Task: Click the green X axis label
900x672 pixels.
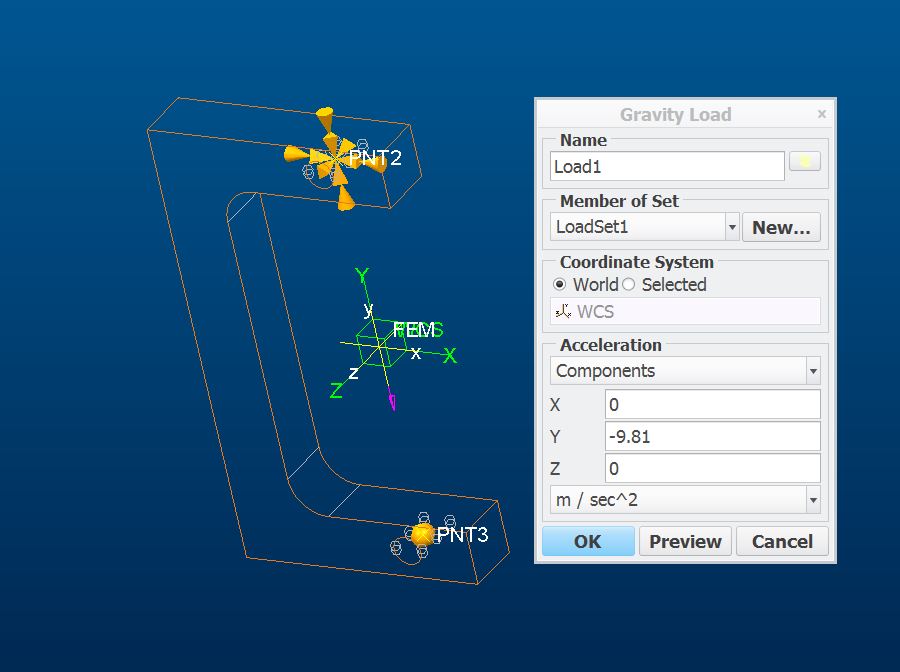Action: coord(449,356)
